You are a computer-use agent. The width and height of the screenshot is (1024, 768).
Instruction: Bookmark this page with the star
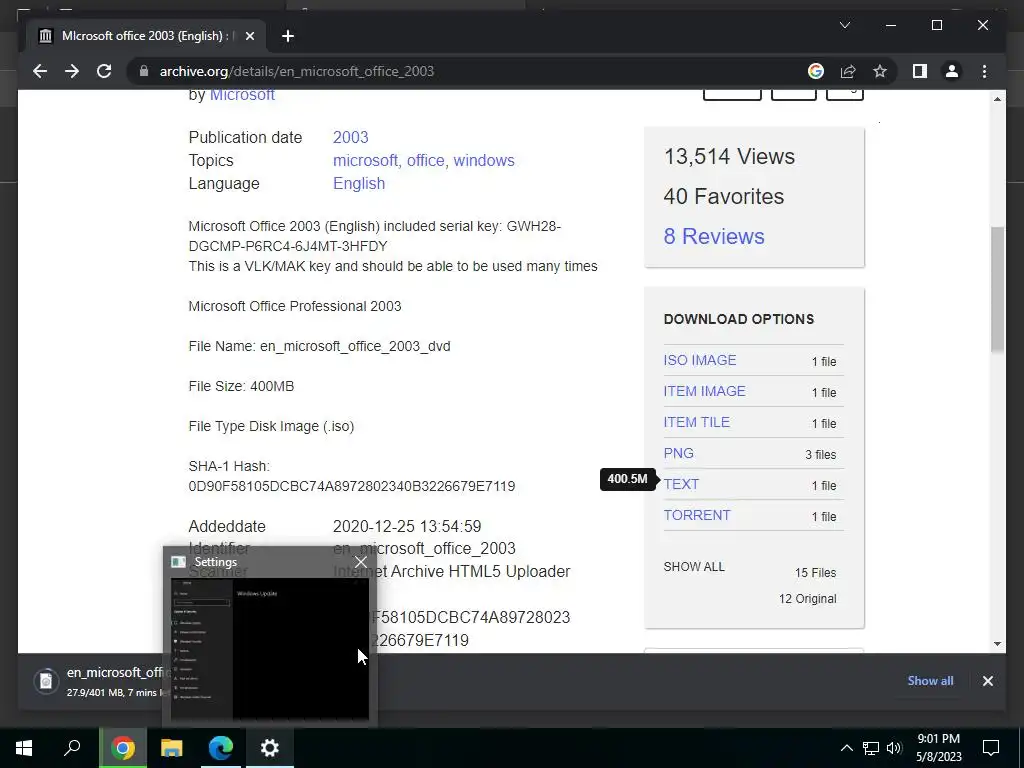point(880,71)
